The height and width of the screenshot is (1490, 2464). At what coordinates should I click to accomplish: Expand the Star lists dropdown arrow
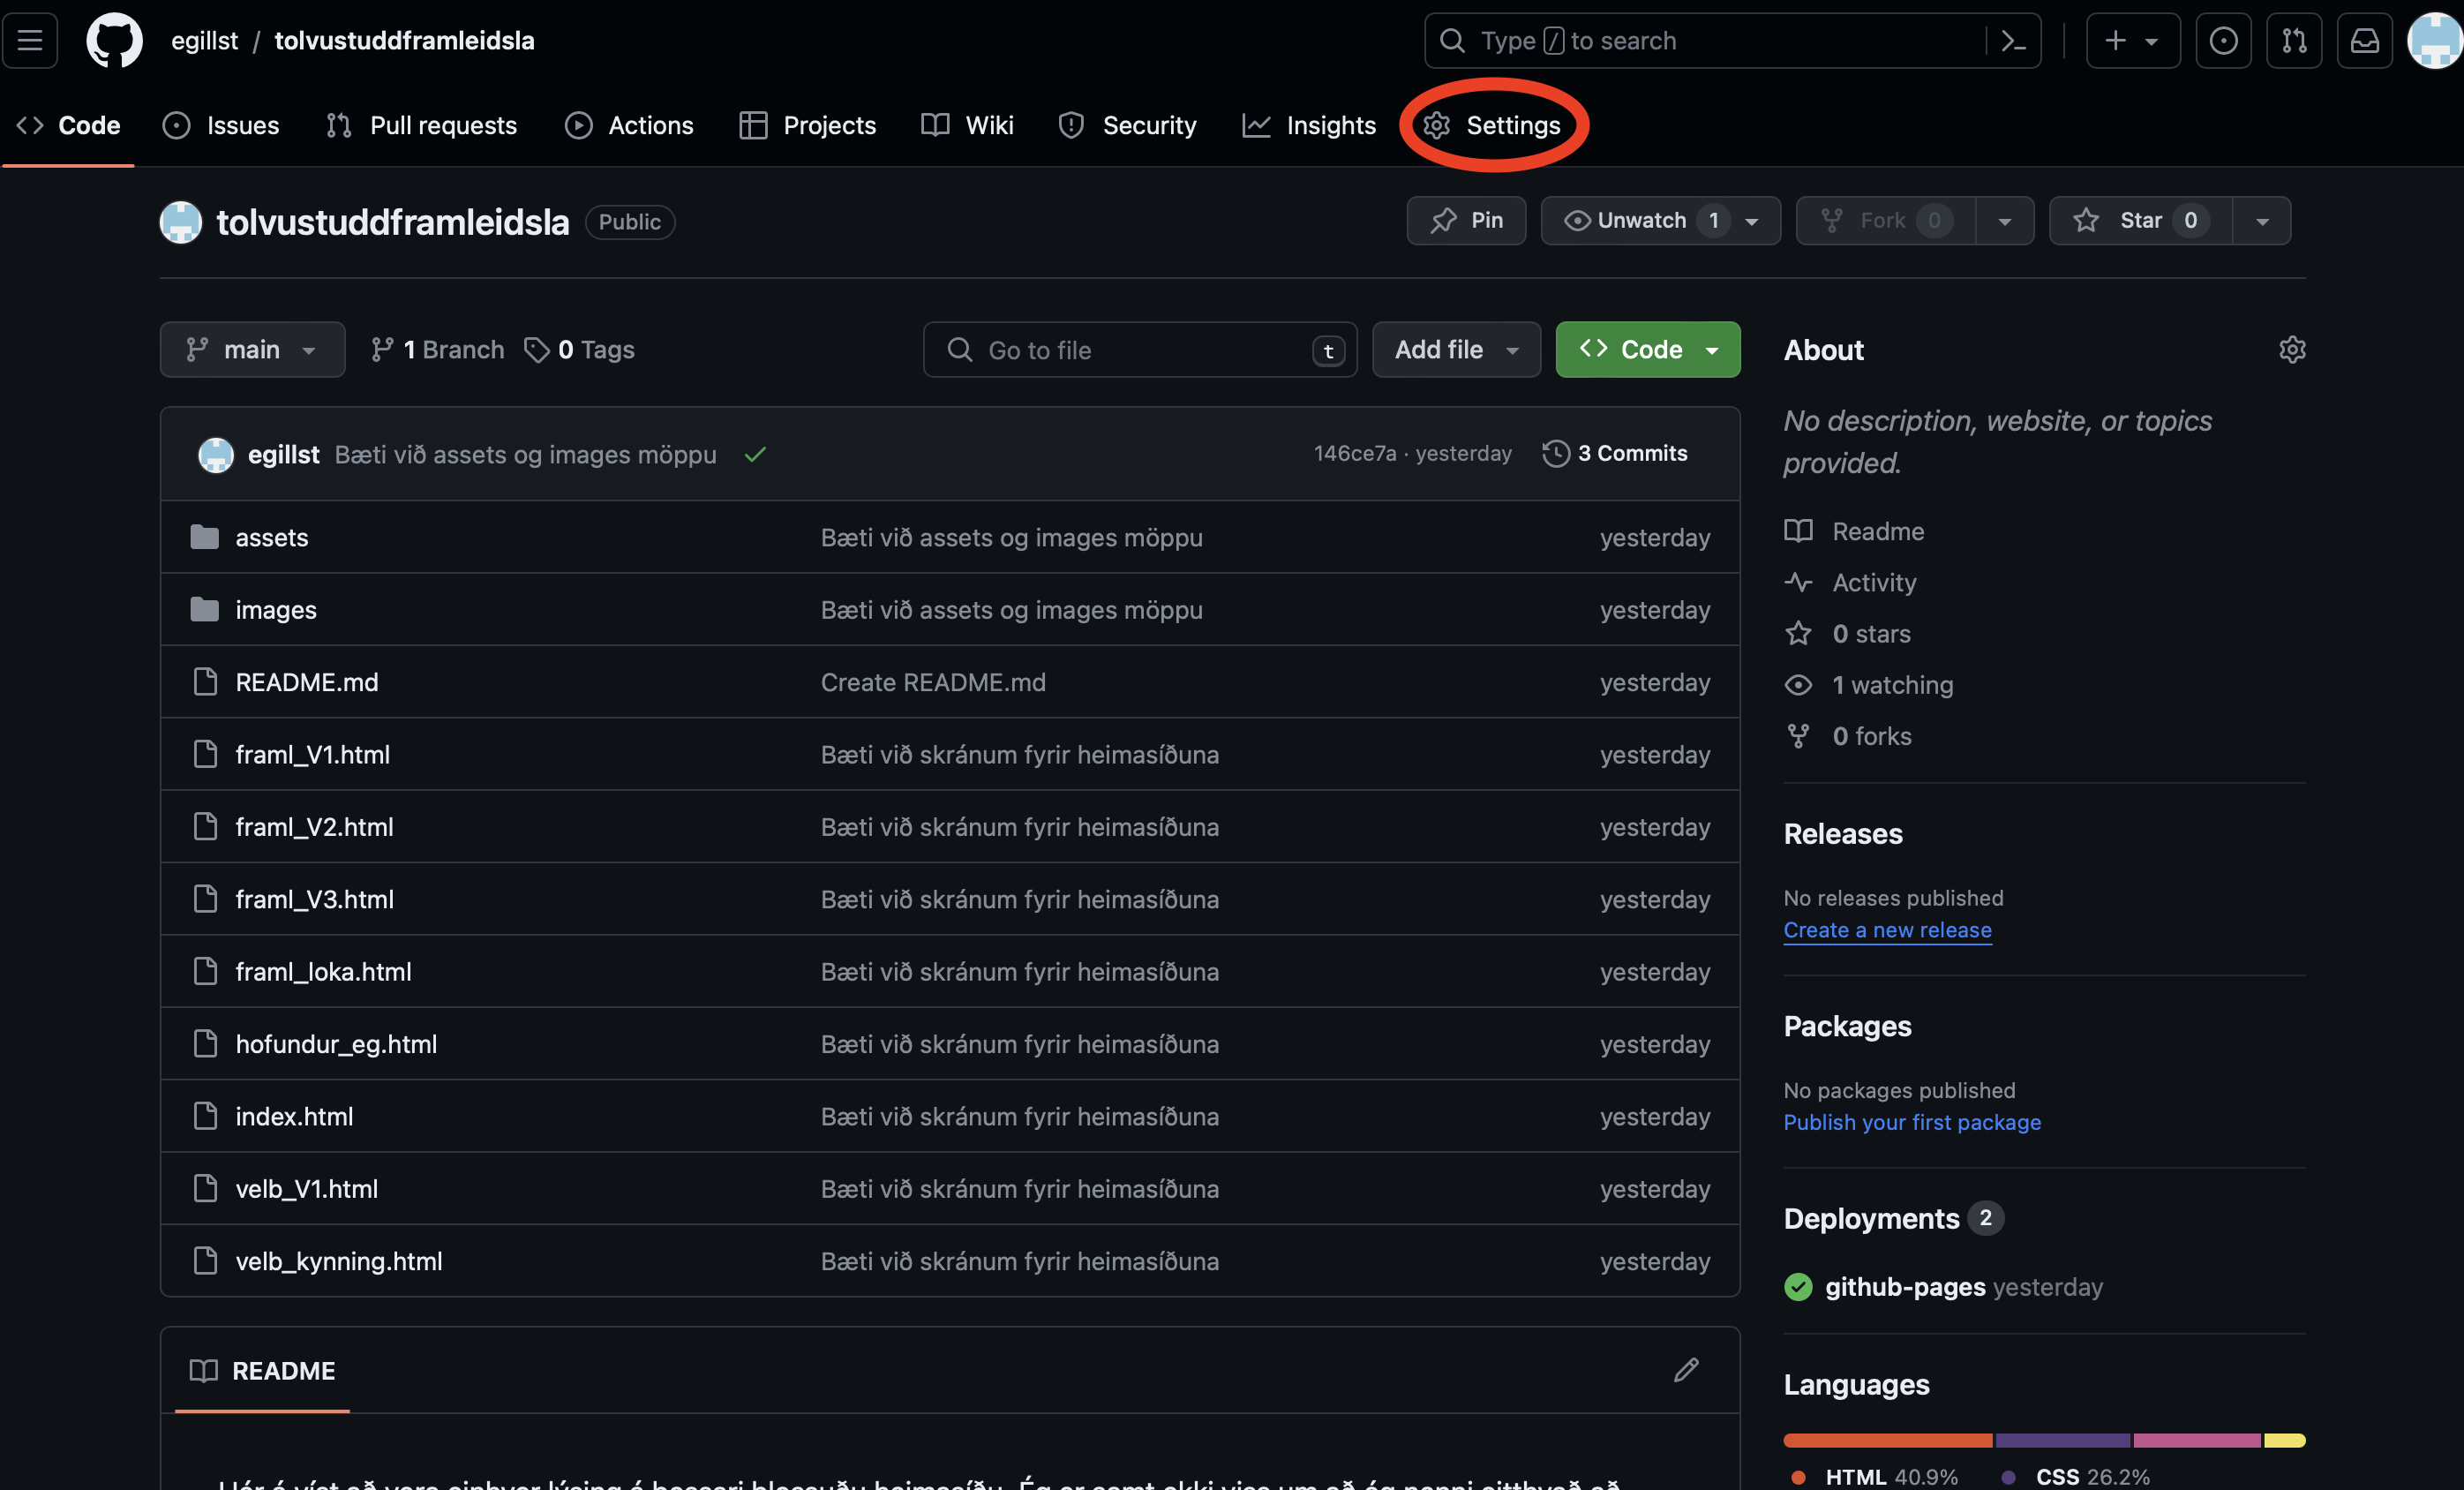point(2262,221)
